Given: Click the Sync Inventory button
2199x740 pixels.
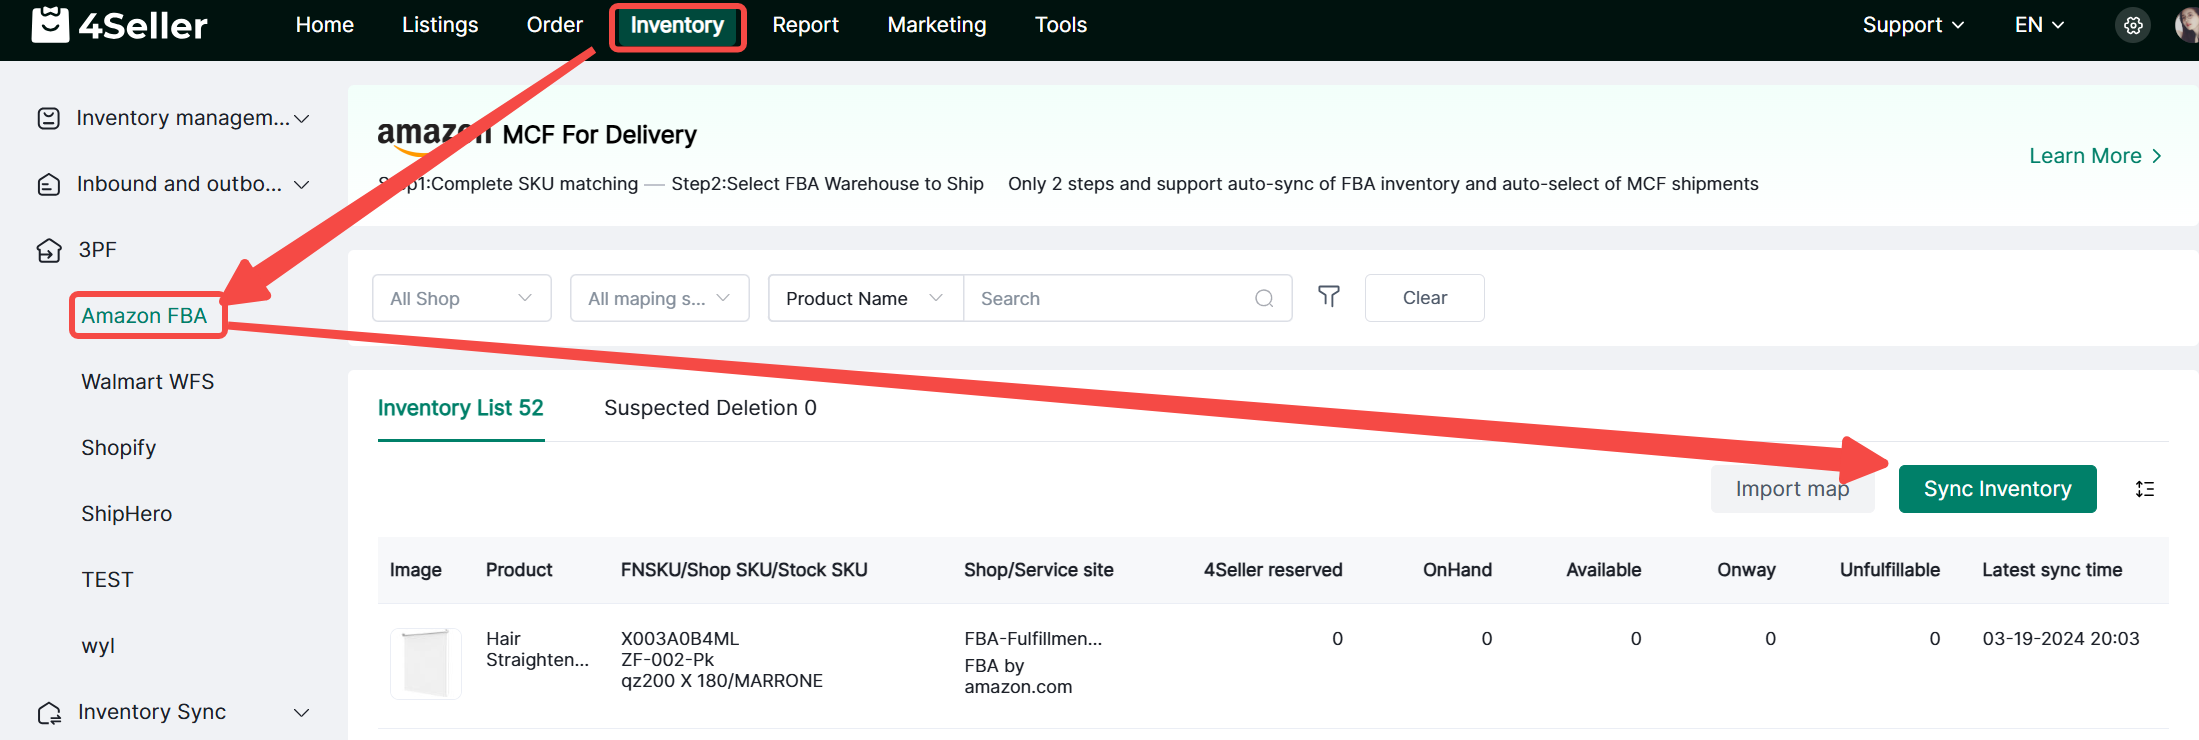Looking at the screenshot, I should click(1997, 489).
